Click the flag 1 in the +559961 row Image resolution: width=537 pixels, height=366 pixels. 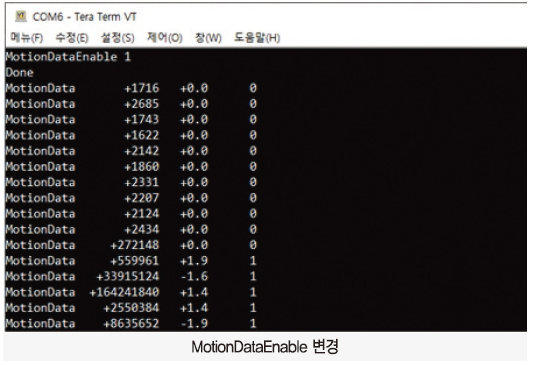pos(253,261)
